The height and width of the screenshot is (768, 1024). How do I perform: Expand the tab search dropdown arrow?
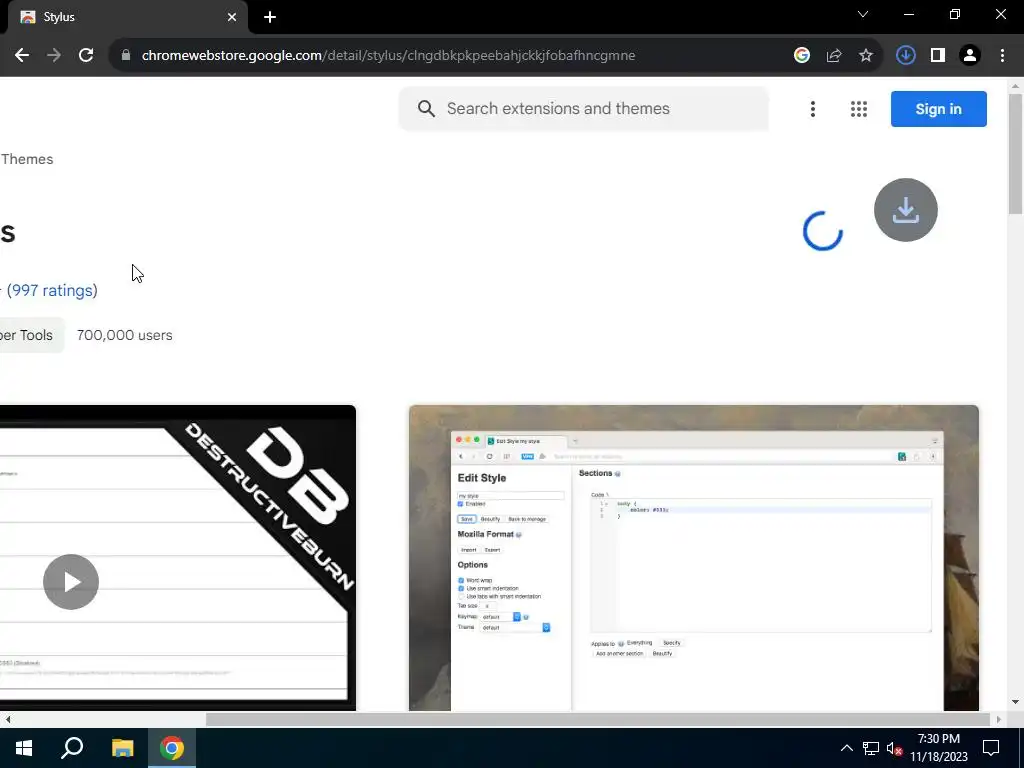pyautogui.click(x=863, y=14)
